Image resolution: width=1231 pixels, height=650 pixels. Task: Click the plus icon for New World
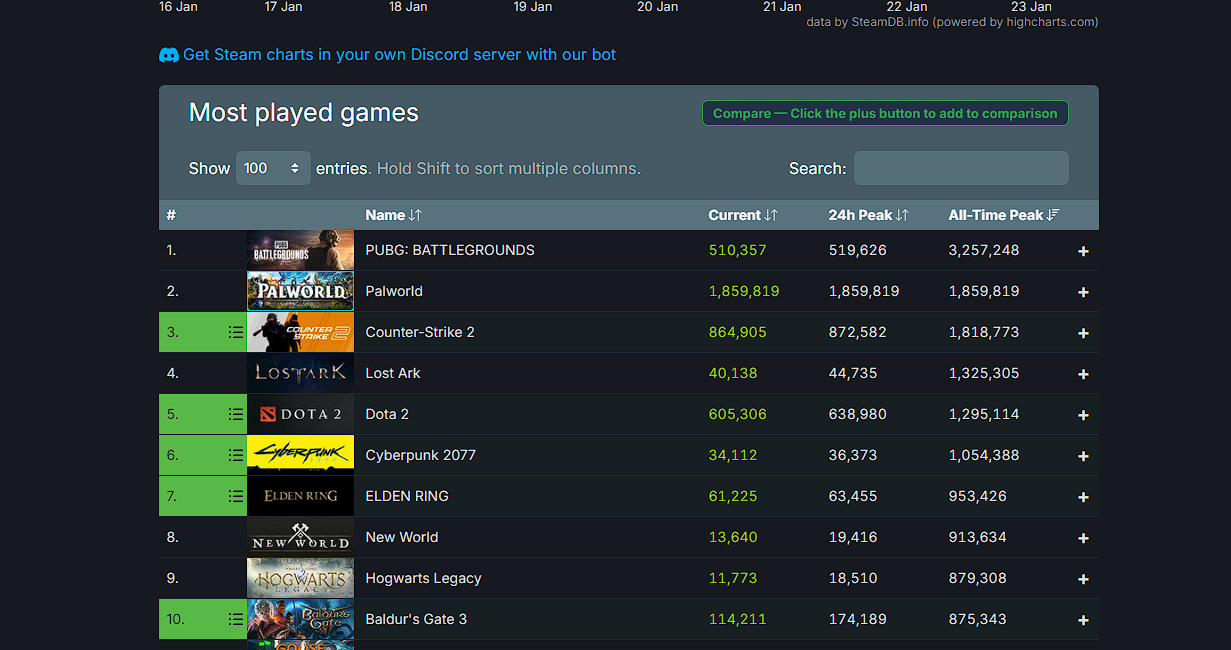[x=1083, y=537]
